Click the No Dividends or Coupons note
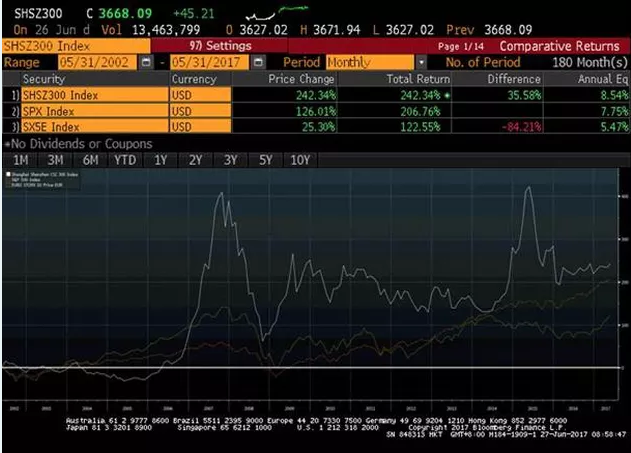 point(78,144)
